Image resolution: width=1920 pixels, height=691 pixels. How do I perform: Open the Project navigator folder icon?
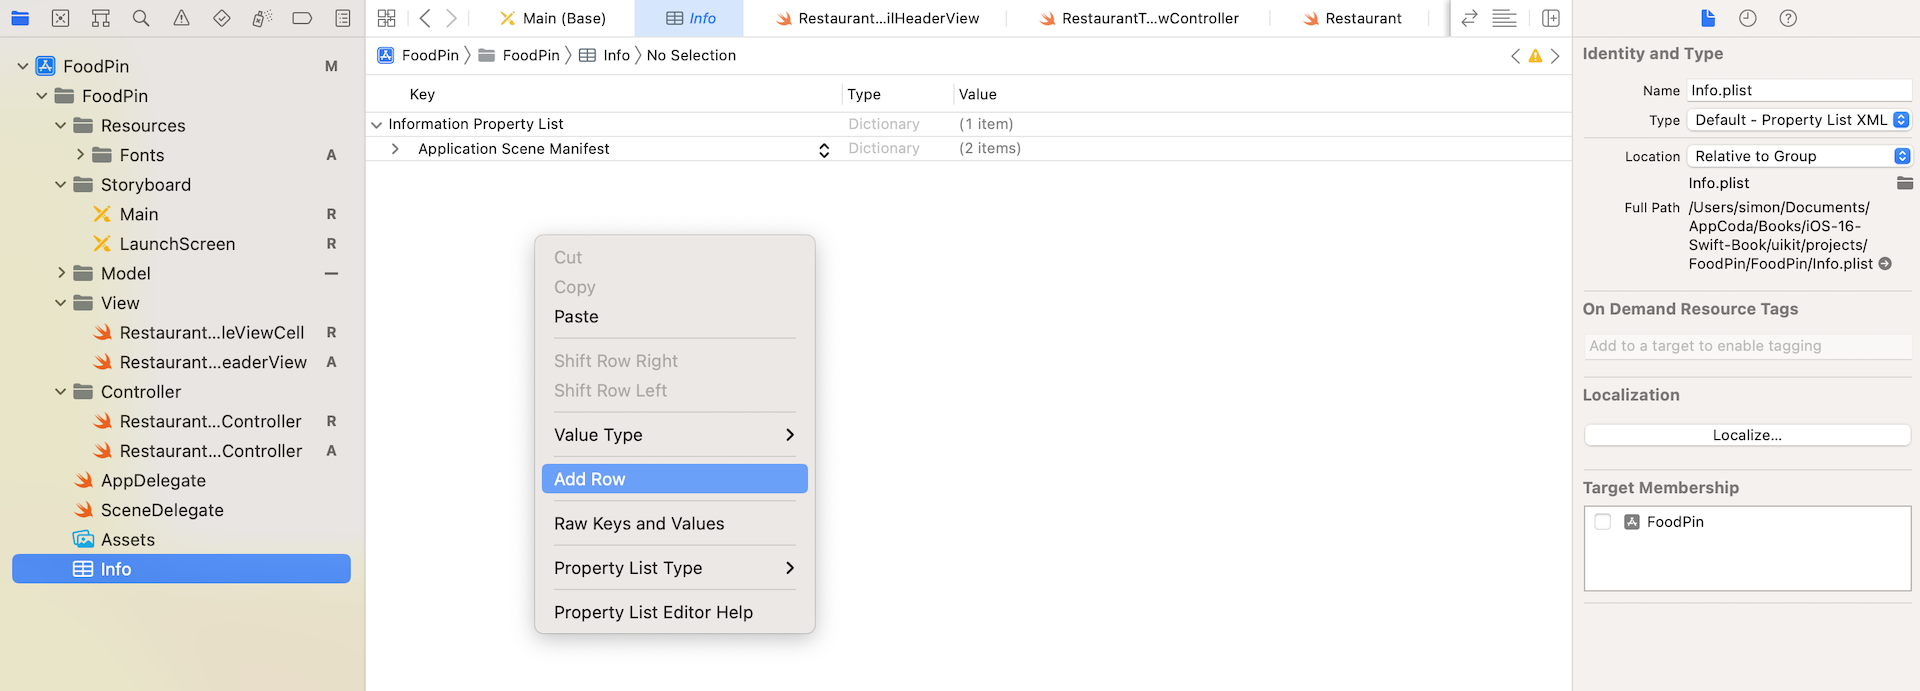coord(20,18)
